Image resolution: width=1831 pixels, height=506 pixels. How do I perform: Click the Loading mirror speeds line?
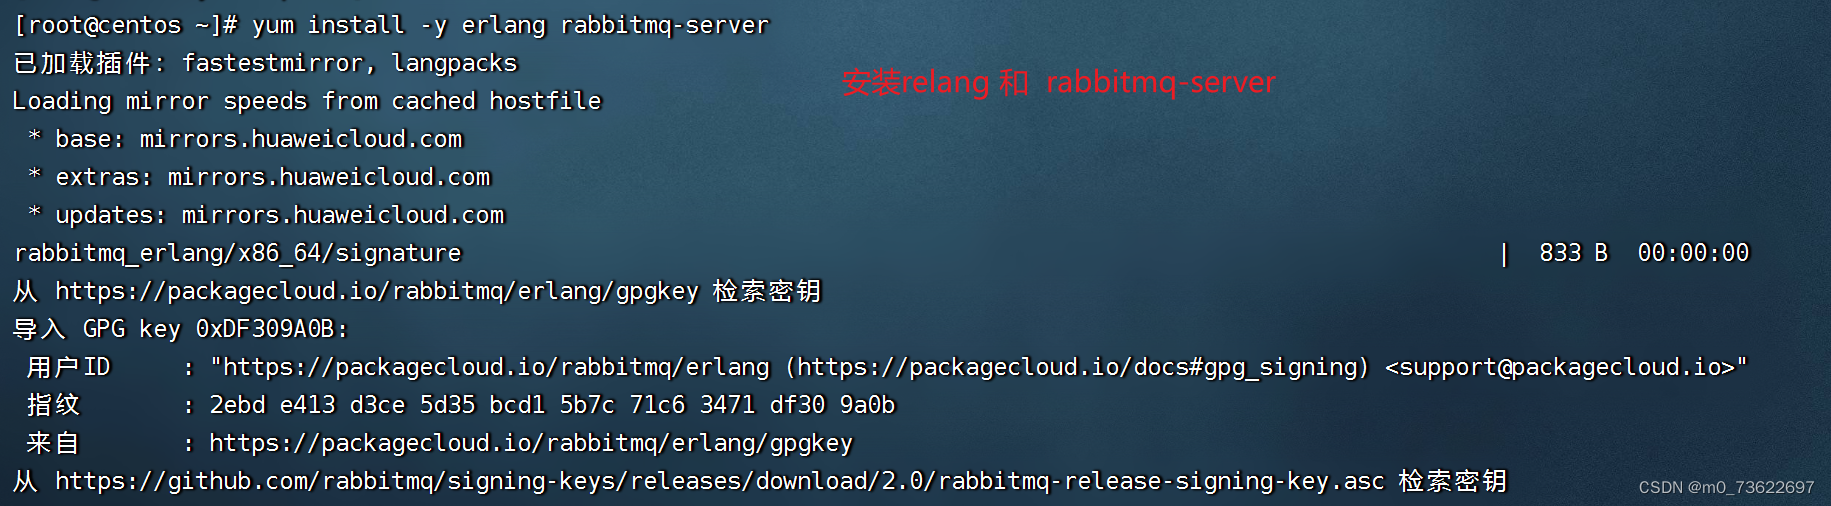point(307,101)
